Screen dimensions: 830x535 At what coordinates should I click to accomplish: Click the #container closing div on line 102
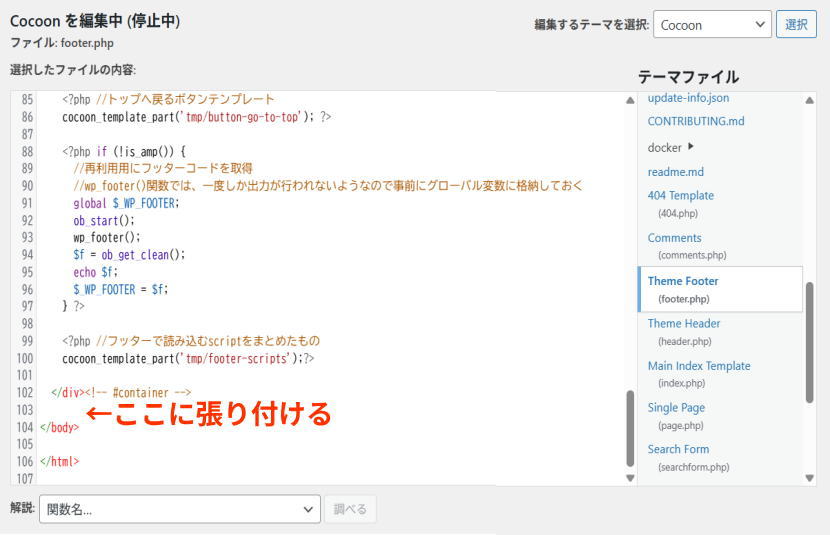pyautogui.click(x=121, y=393)
